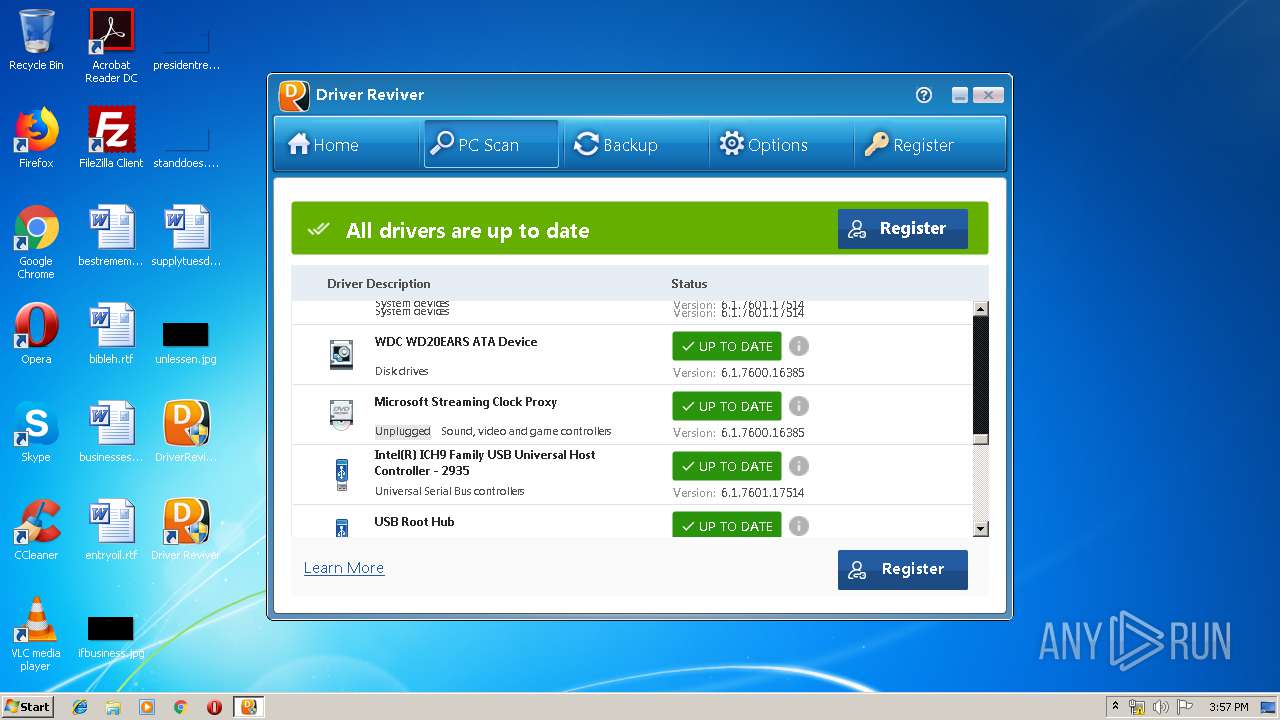Viewport: 1280px width, 720px height.
Task: Click the driver list scroll down arrow
Action: tap(981, 529)
